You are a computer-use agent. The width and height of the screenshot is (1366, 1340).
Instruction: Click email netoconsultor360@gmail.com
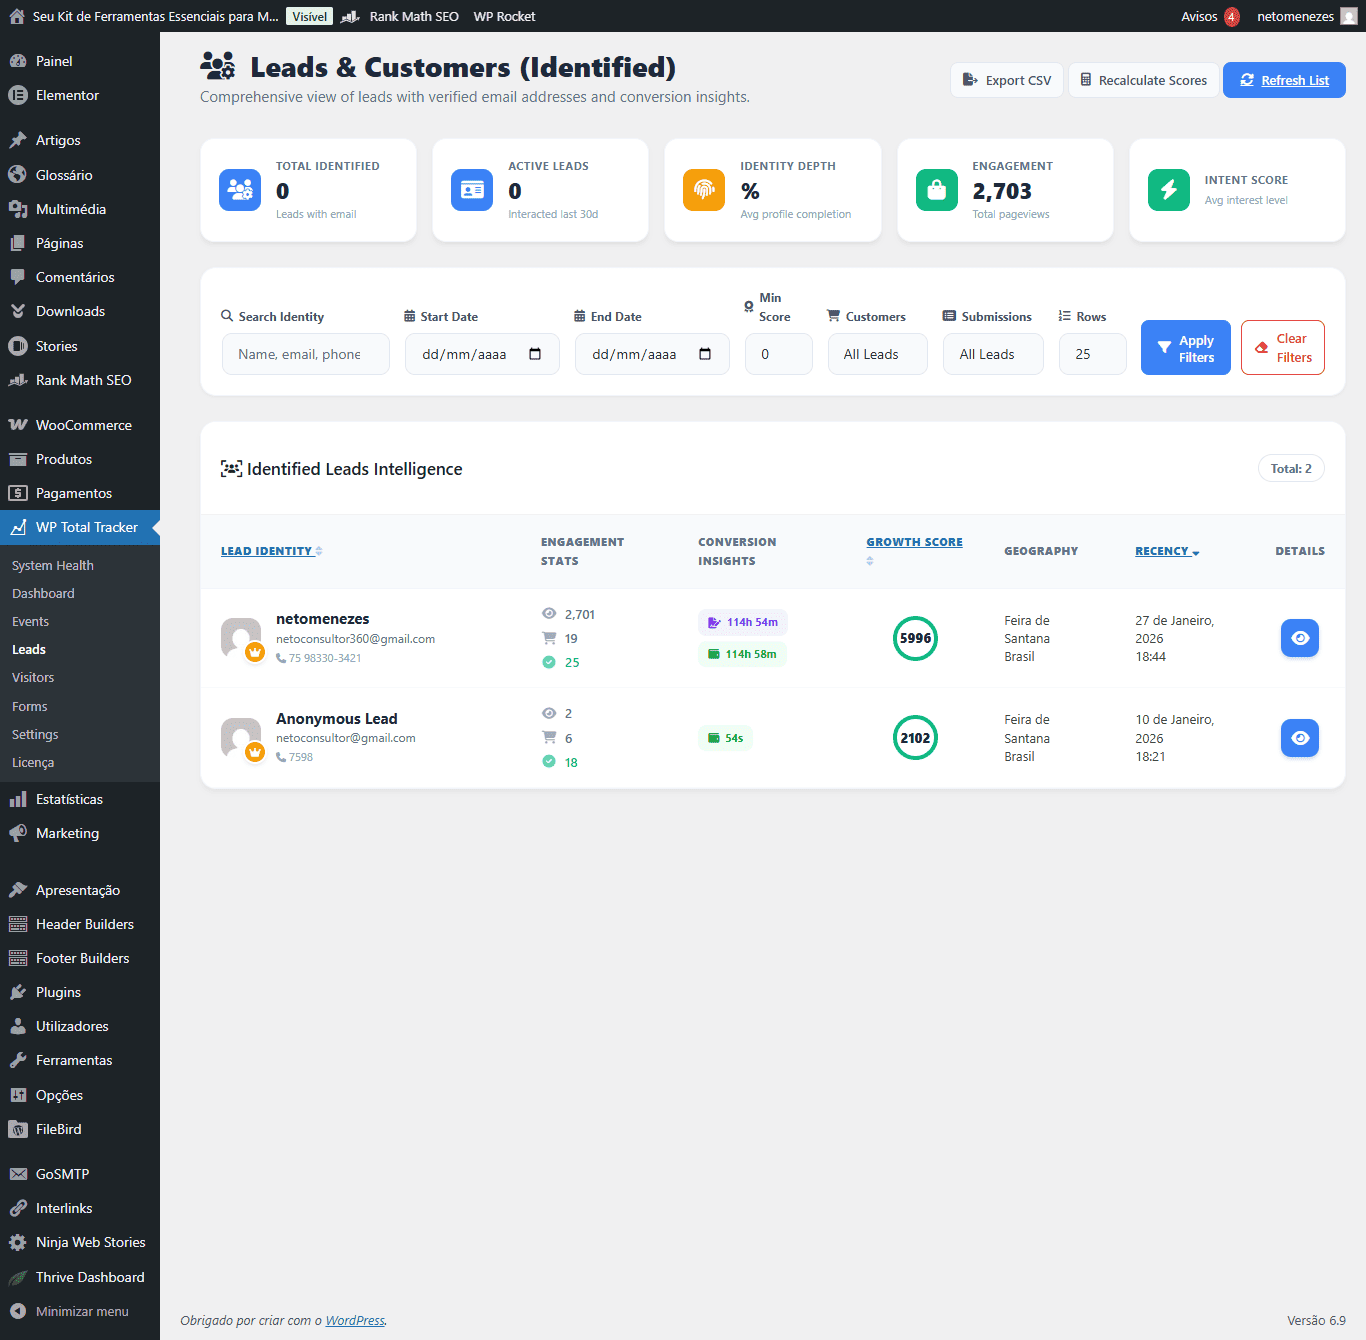coord(355,639)
